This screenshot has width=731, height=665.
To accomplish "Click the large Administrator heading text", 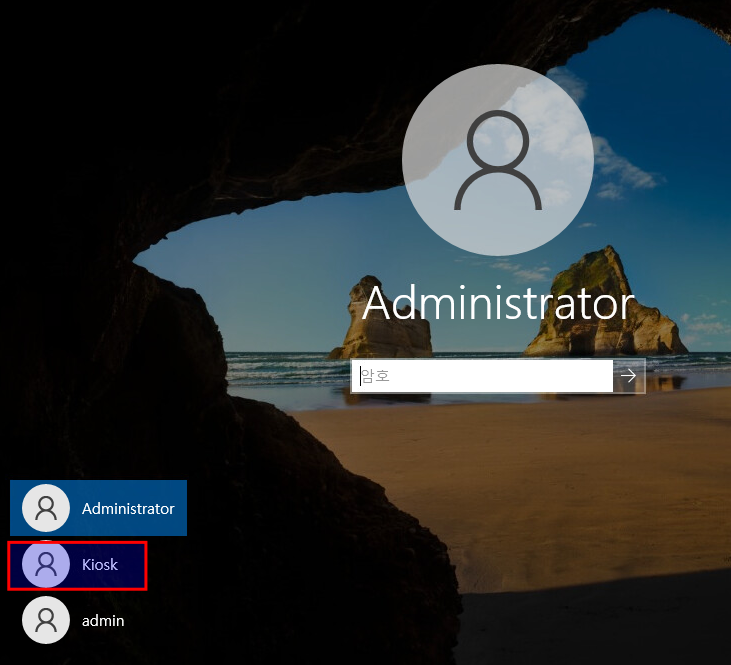I will (x=498, y=304).
